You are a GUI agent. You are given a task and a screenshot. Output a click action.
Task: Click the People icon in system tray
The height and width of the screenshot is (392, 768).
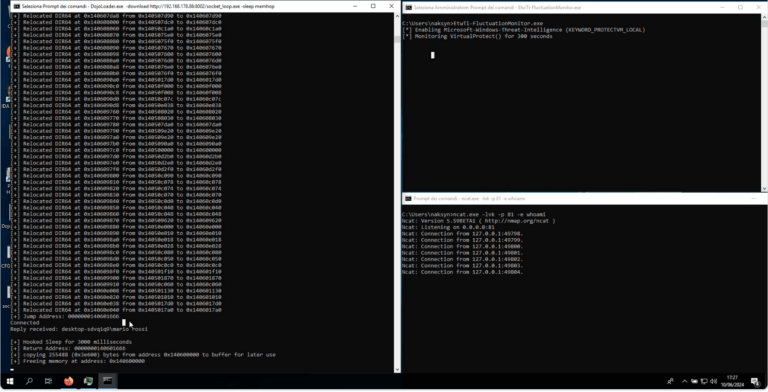(670, 381)
